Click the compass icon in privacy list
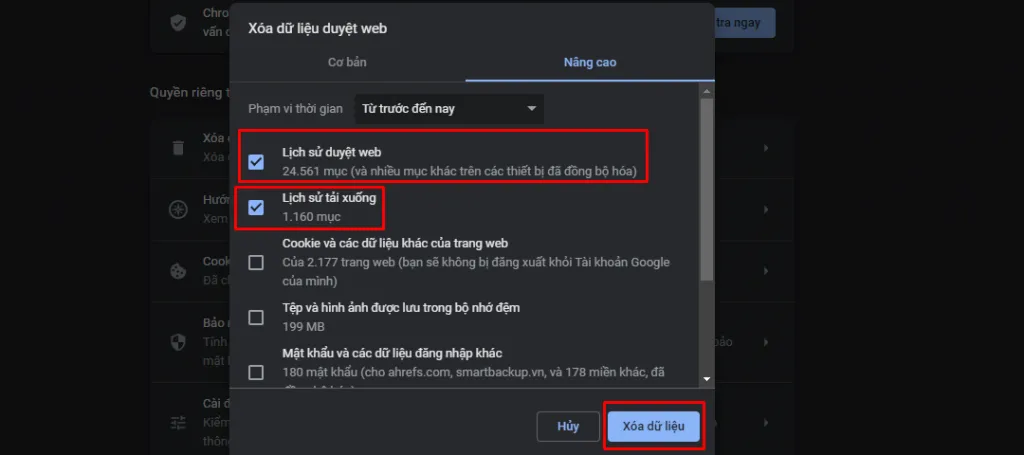Viewport: 1024px width, 455px height. pos(178,210)
